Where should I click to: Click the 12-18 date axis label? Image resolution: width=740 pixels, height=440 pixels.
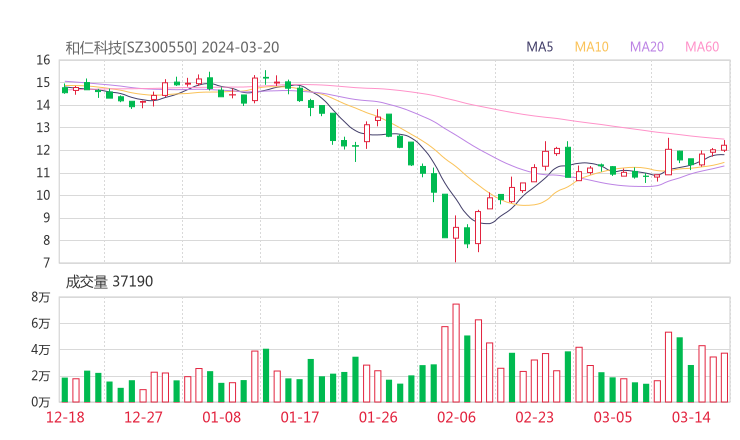coord(65,417)
